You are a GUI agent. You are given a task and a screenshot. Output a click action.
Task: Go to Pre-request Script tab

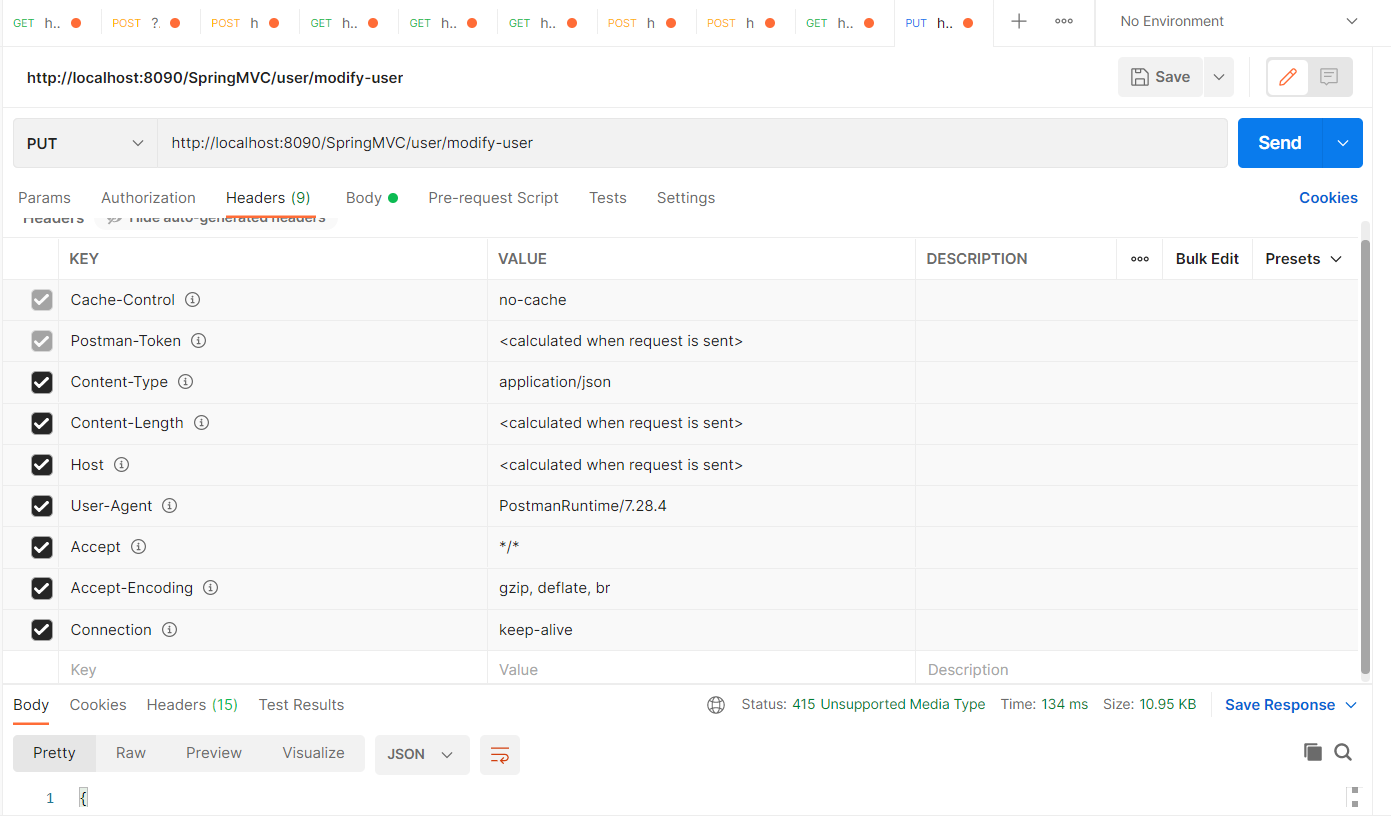click(x=493, y=198)
